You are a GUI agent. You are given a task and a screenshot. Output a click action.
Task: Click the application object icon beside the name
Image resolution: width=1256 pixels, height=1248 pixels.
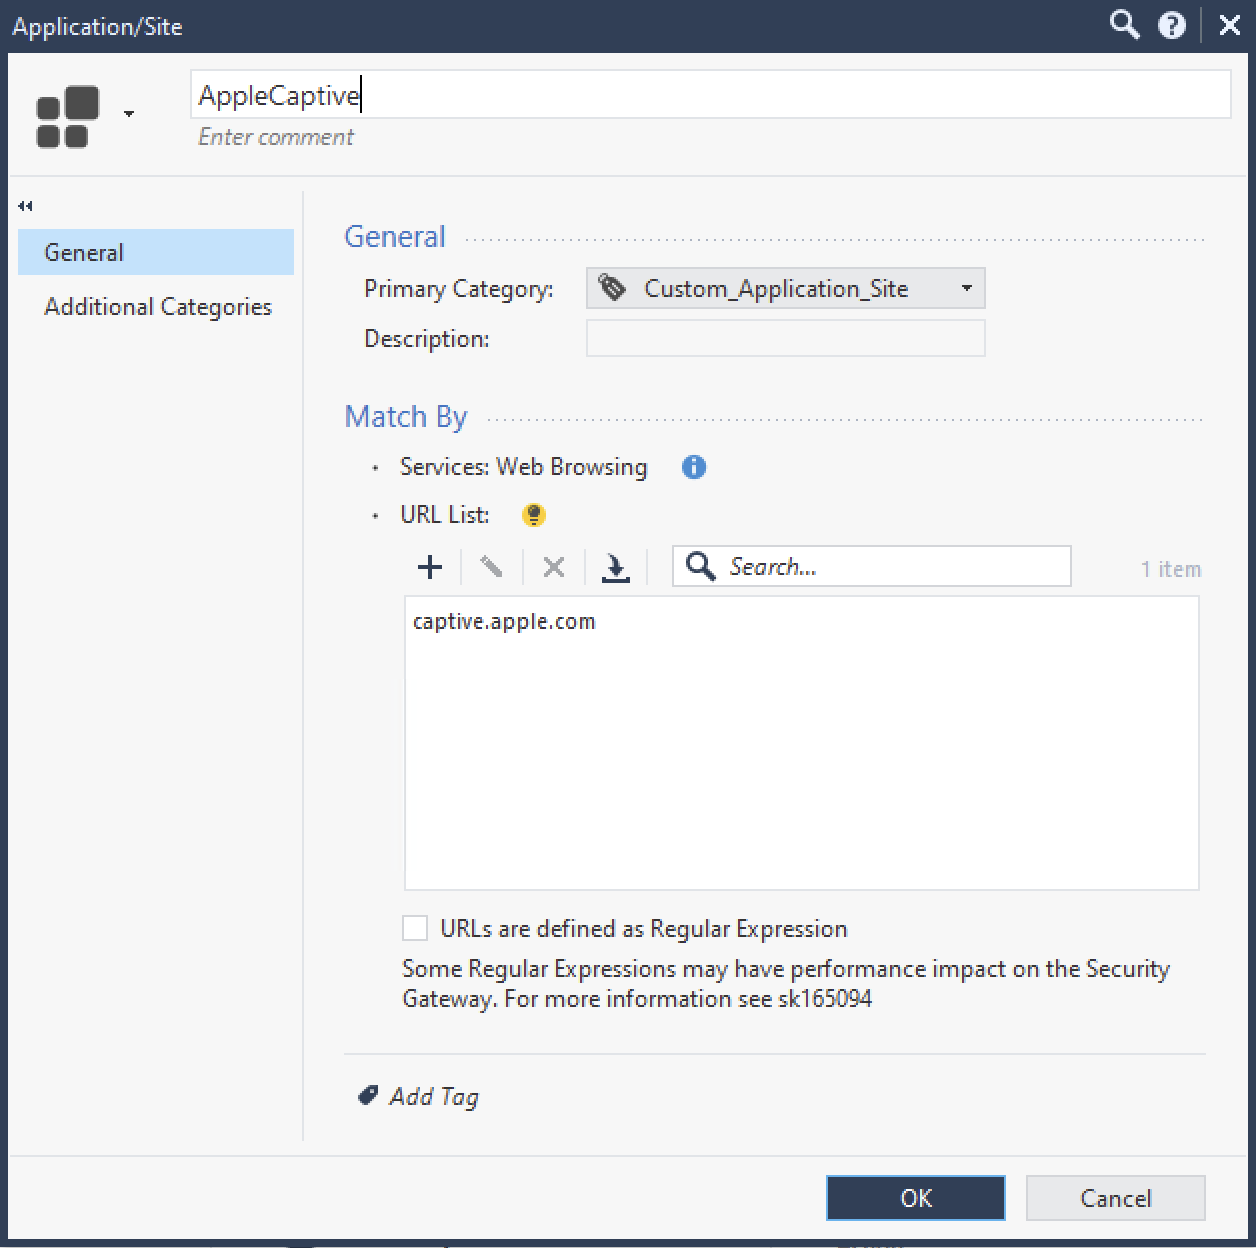(x=68, y=116)
